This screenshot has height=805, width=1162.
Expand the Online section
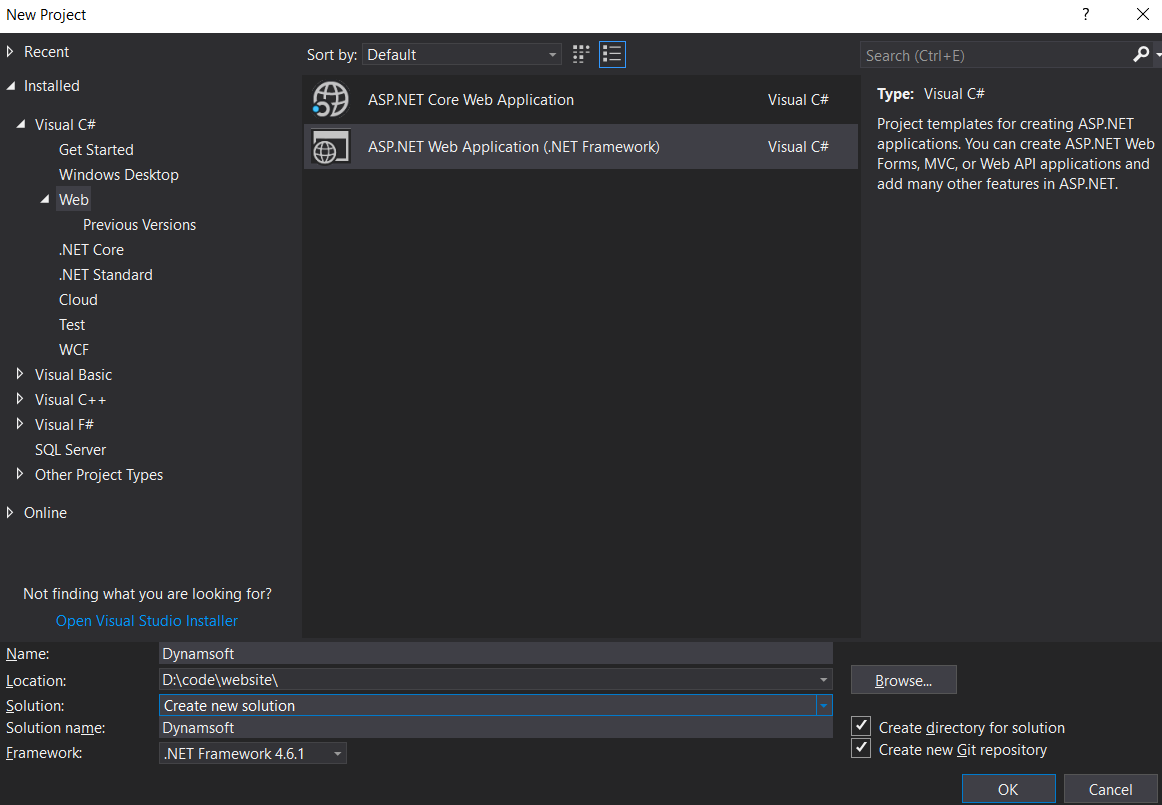tap(10, 512)
